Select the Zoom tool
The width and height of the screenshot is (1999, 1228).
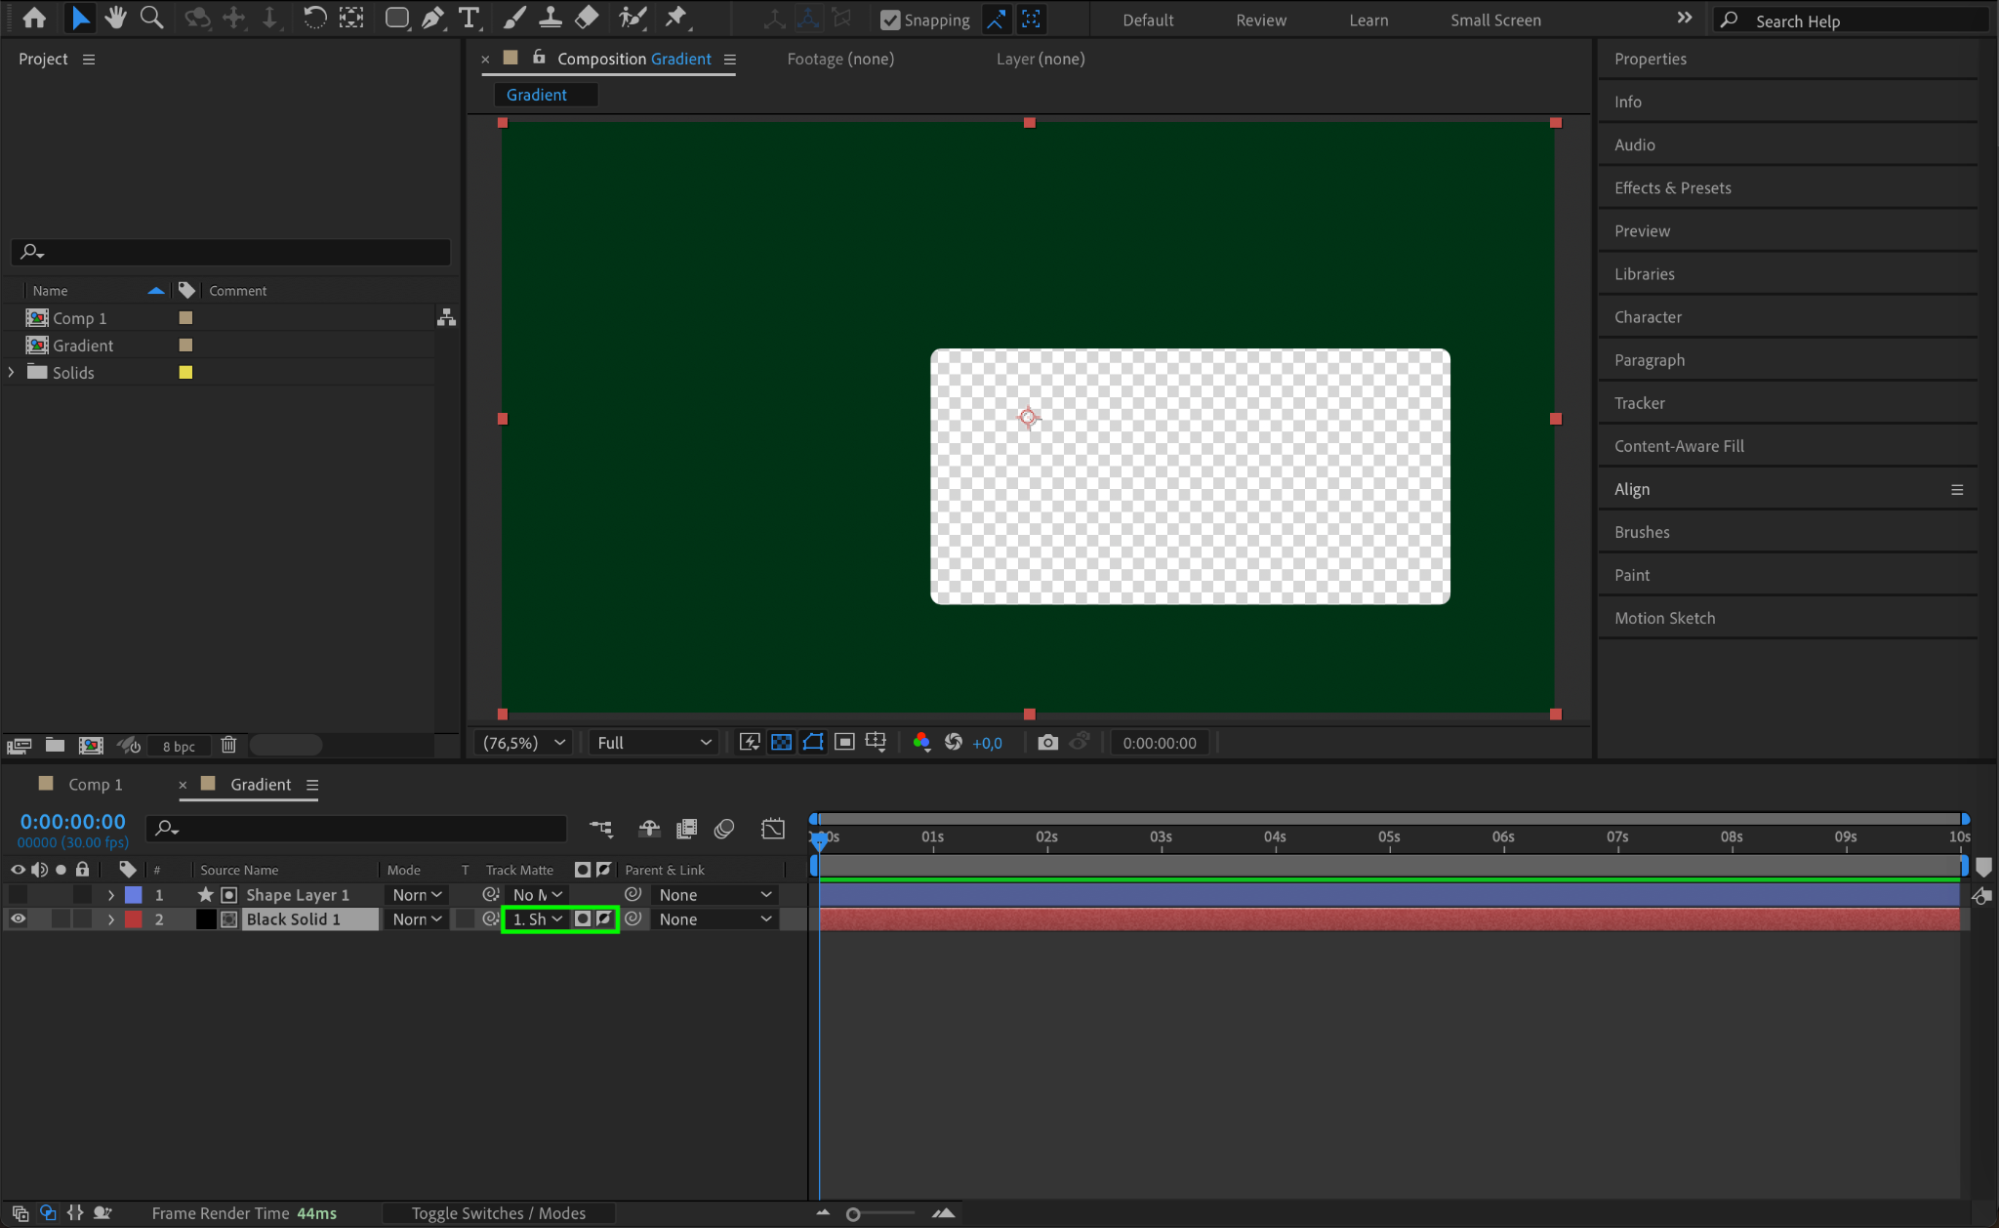(x=151, y=18)
